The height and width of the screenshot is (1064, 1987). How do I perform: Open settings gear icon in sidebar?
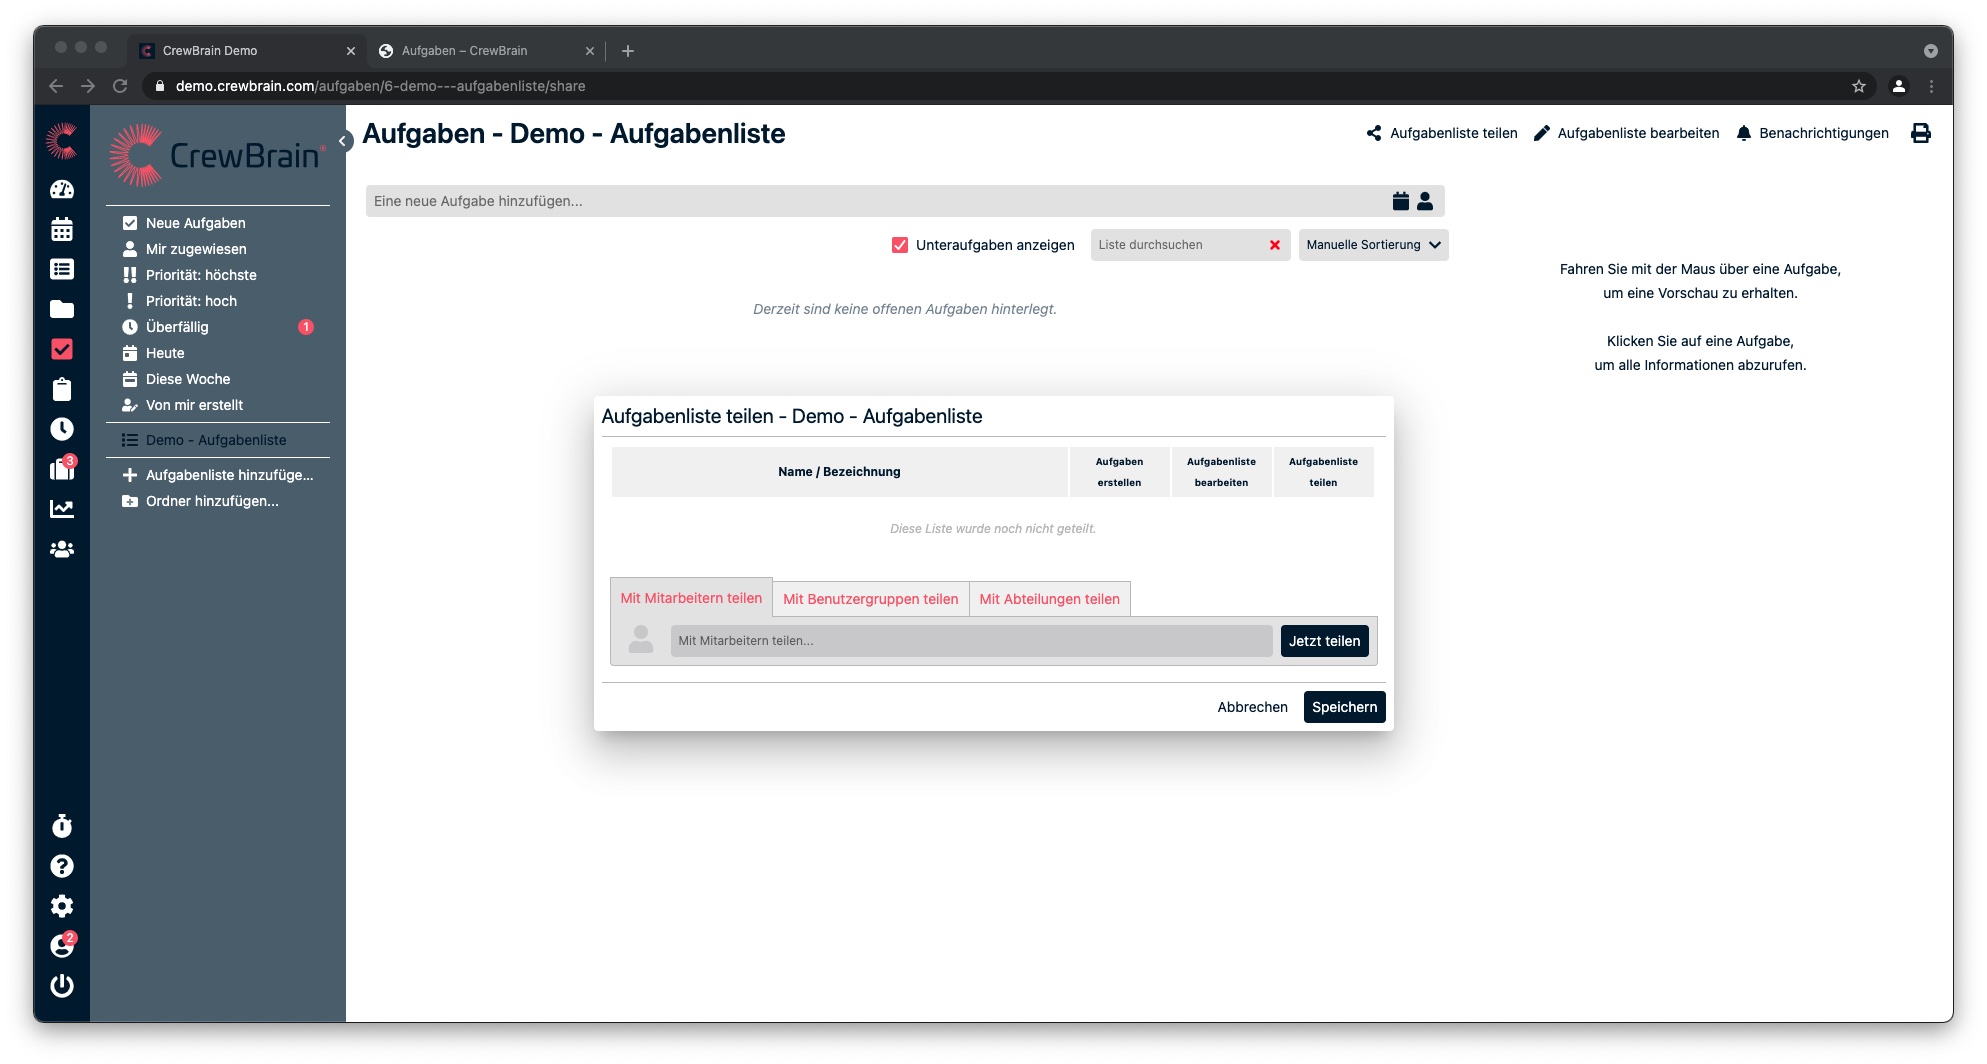pos(62,906)
